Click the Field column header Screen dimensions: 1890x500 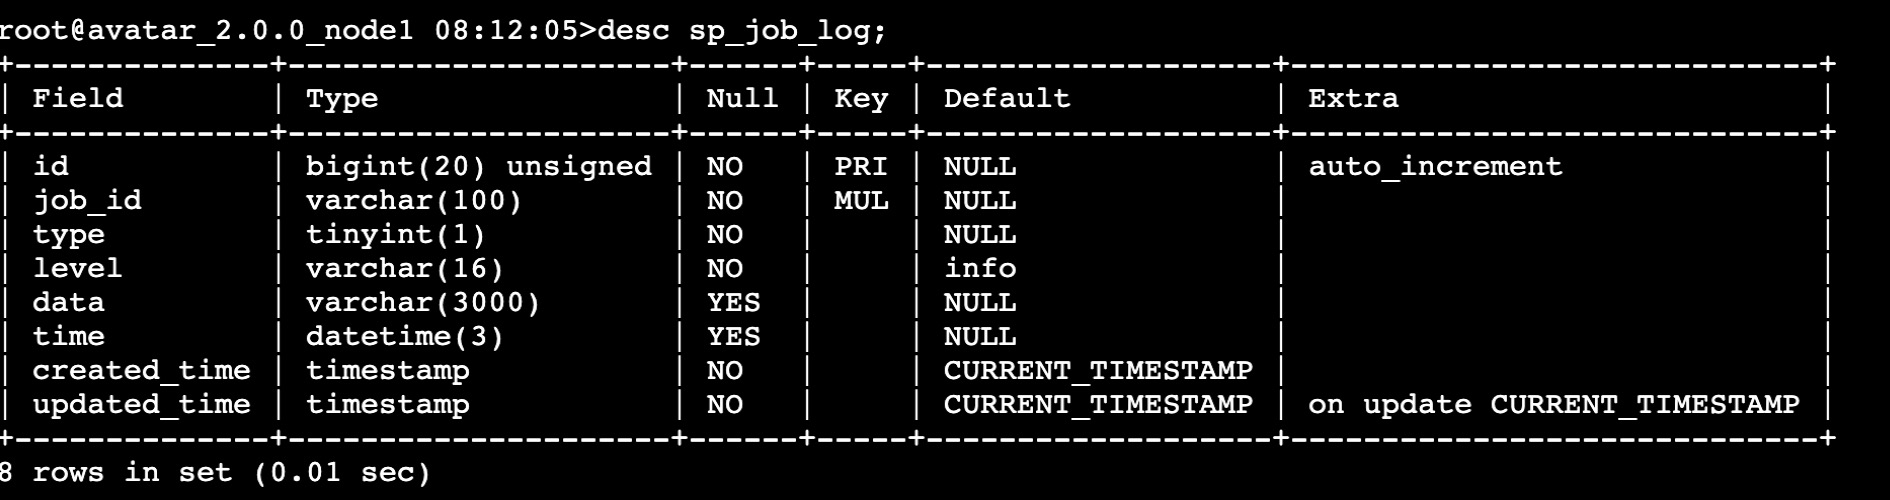click(78, 98)
